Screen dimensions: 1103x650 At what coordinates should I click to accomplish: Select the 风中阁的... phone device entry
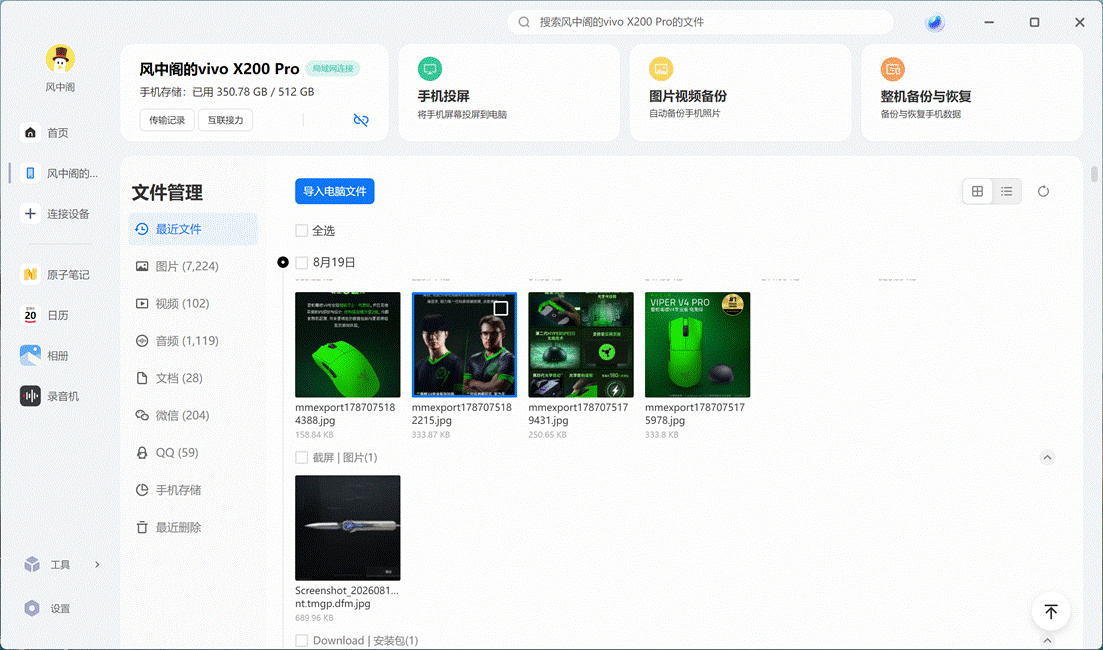tap(60, 173)
